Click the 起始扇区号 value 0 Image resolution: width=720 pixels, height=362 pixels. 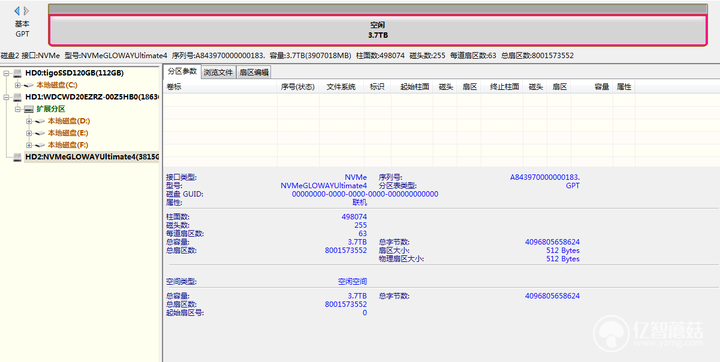tap(365, 313)
